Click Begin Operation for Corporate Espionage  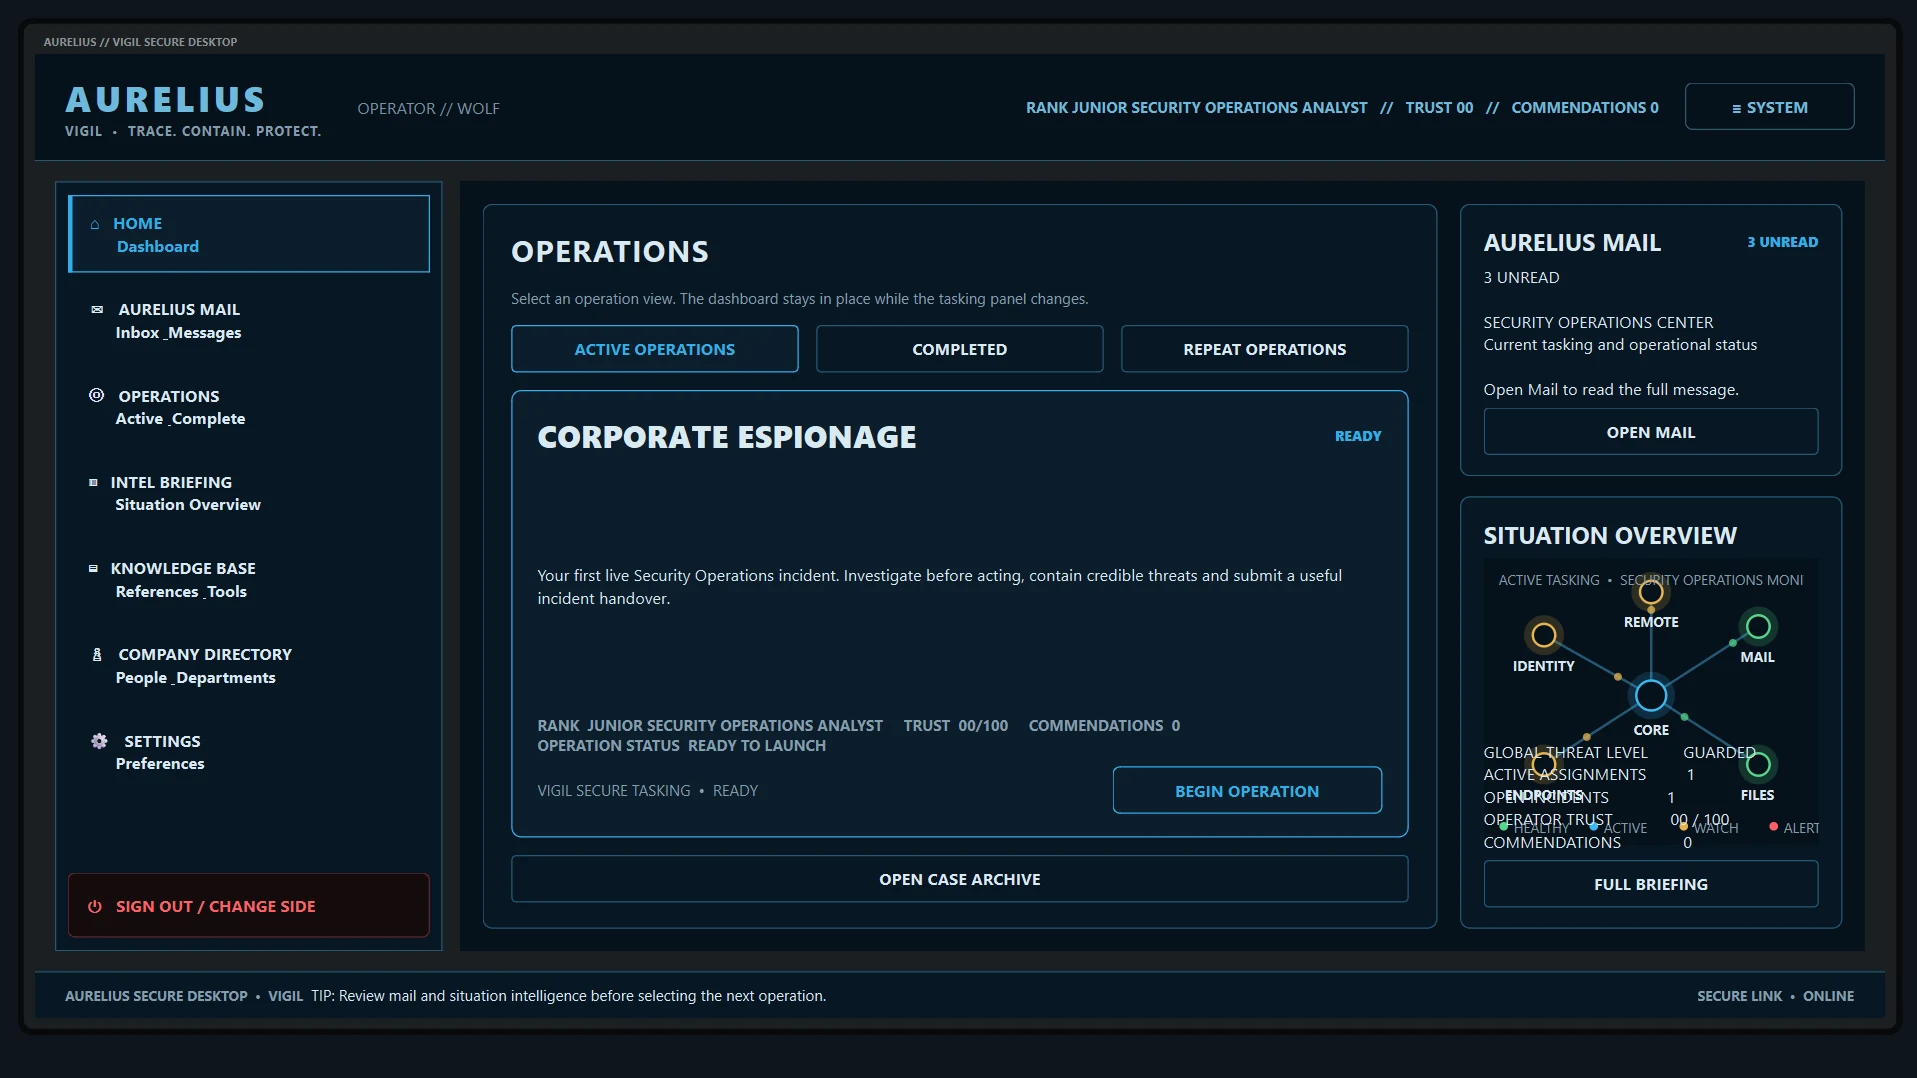point(1247,791)
